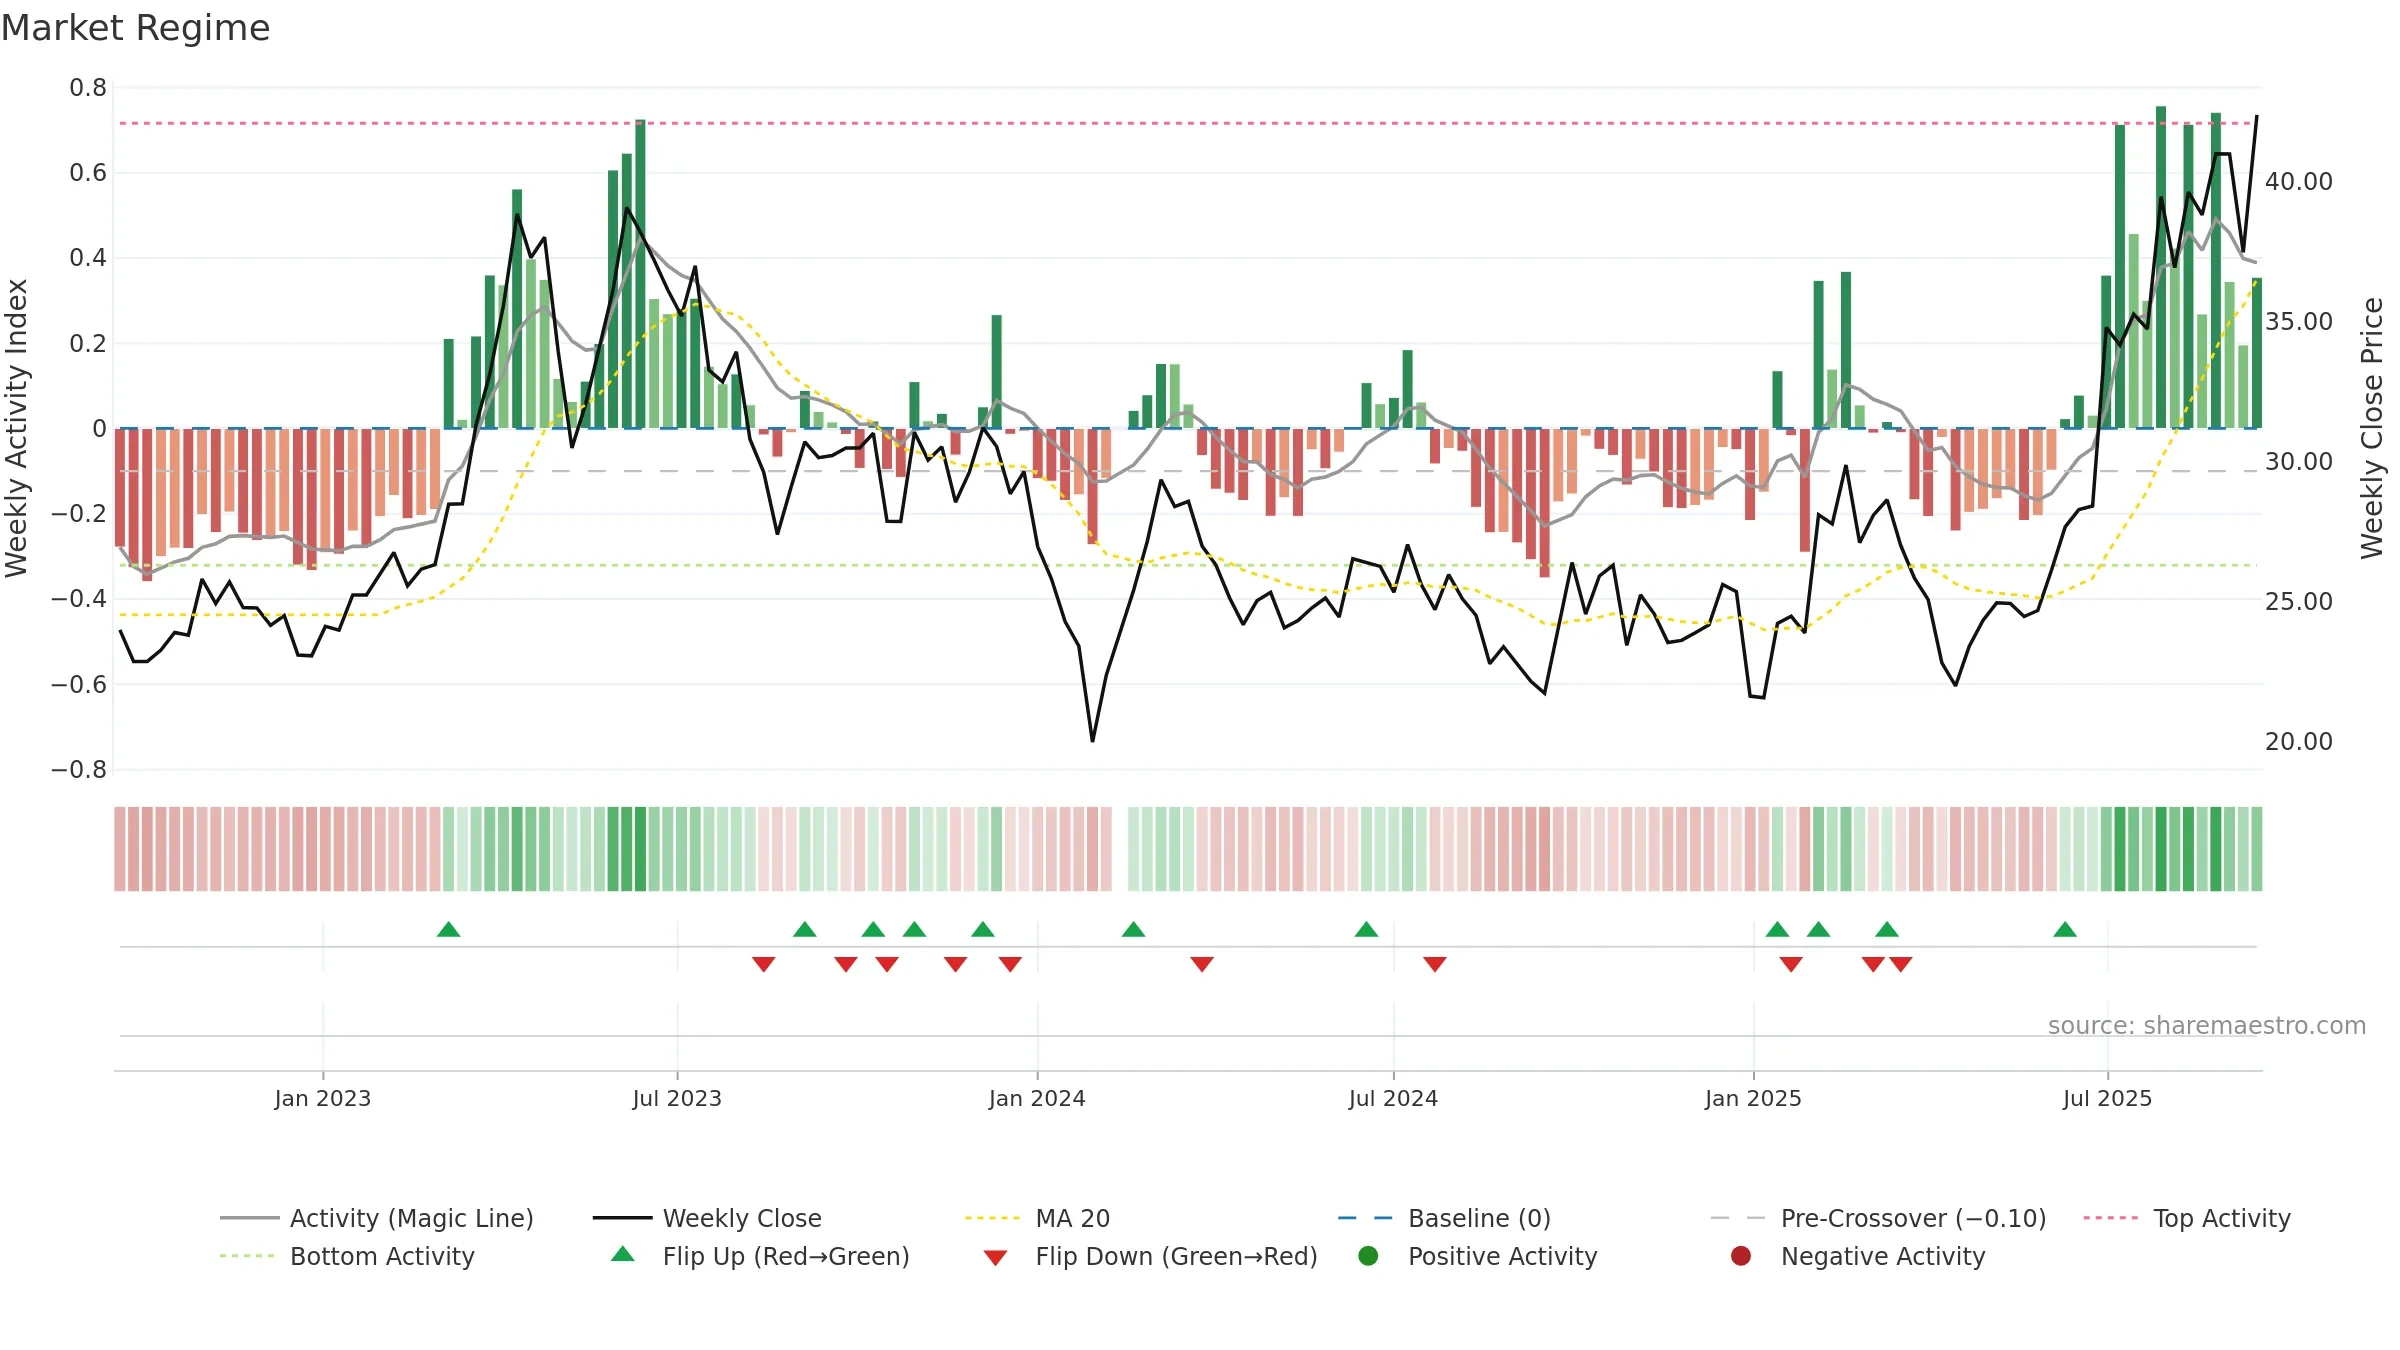
Task: Click the only Flip Up triangle before Jul 2023
Action: pyautogui.click(x=449, y=930)
